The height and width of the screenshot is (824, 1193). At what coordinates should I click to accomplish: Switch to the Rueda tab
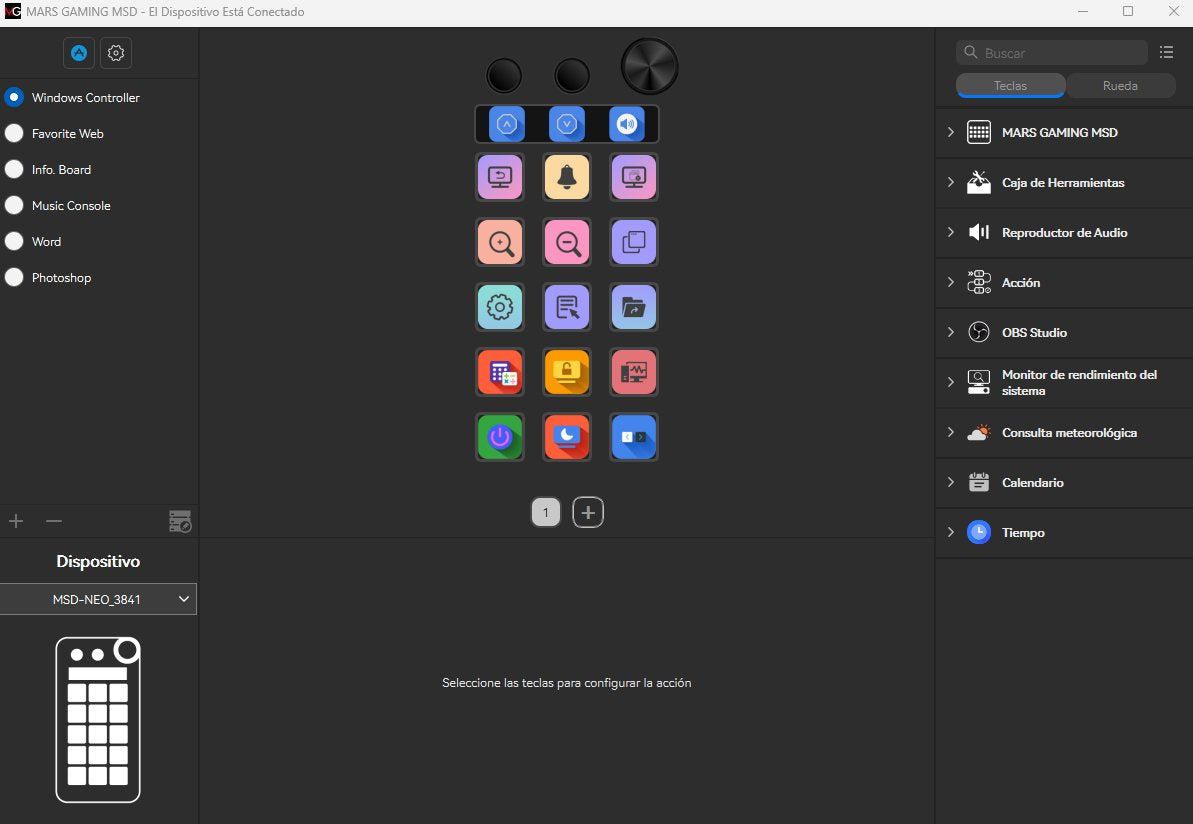1120,86
